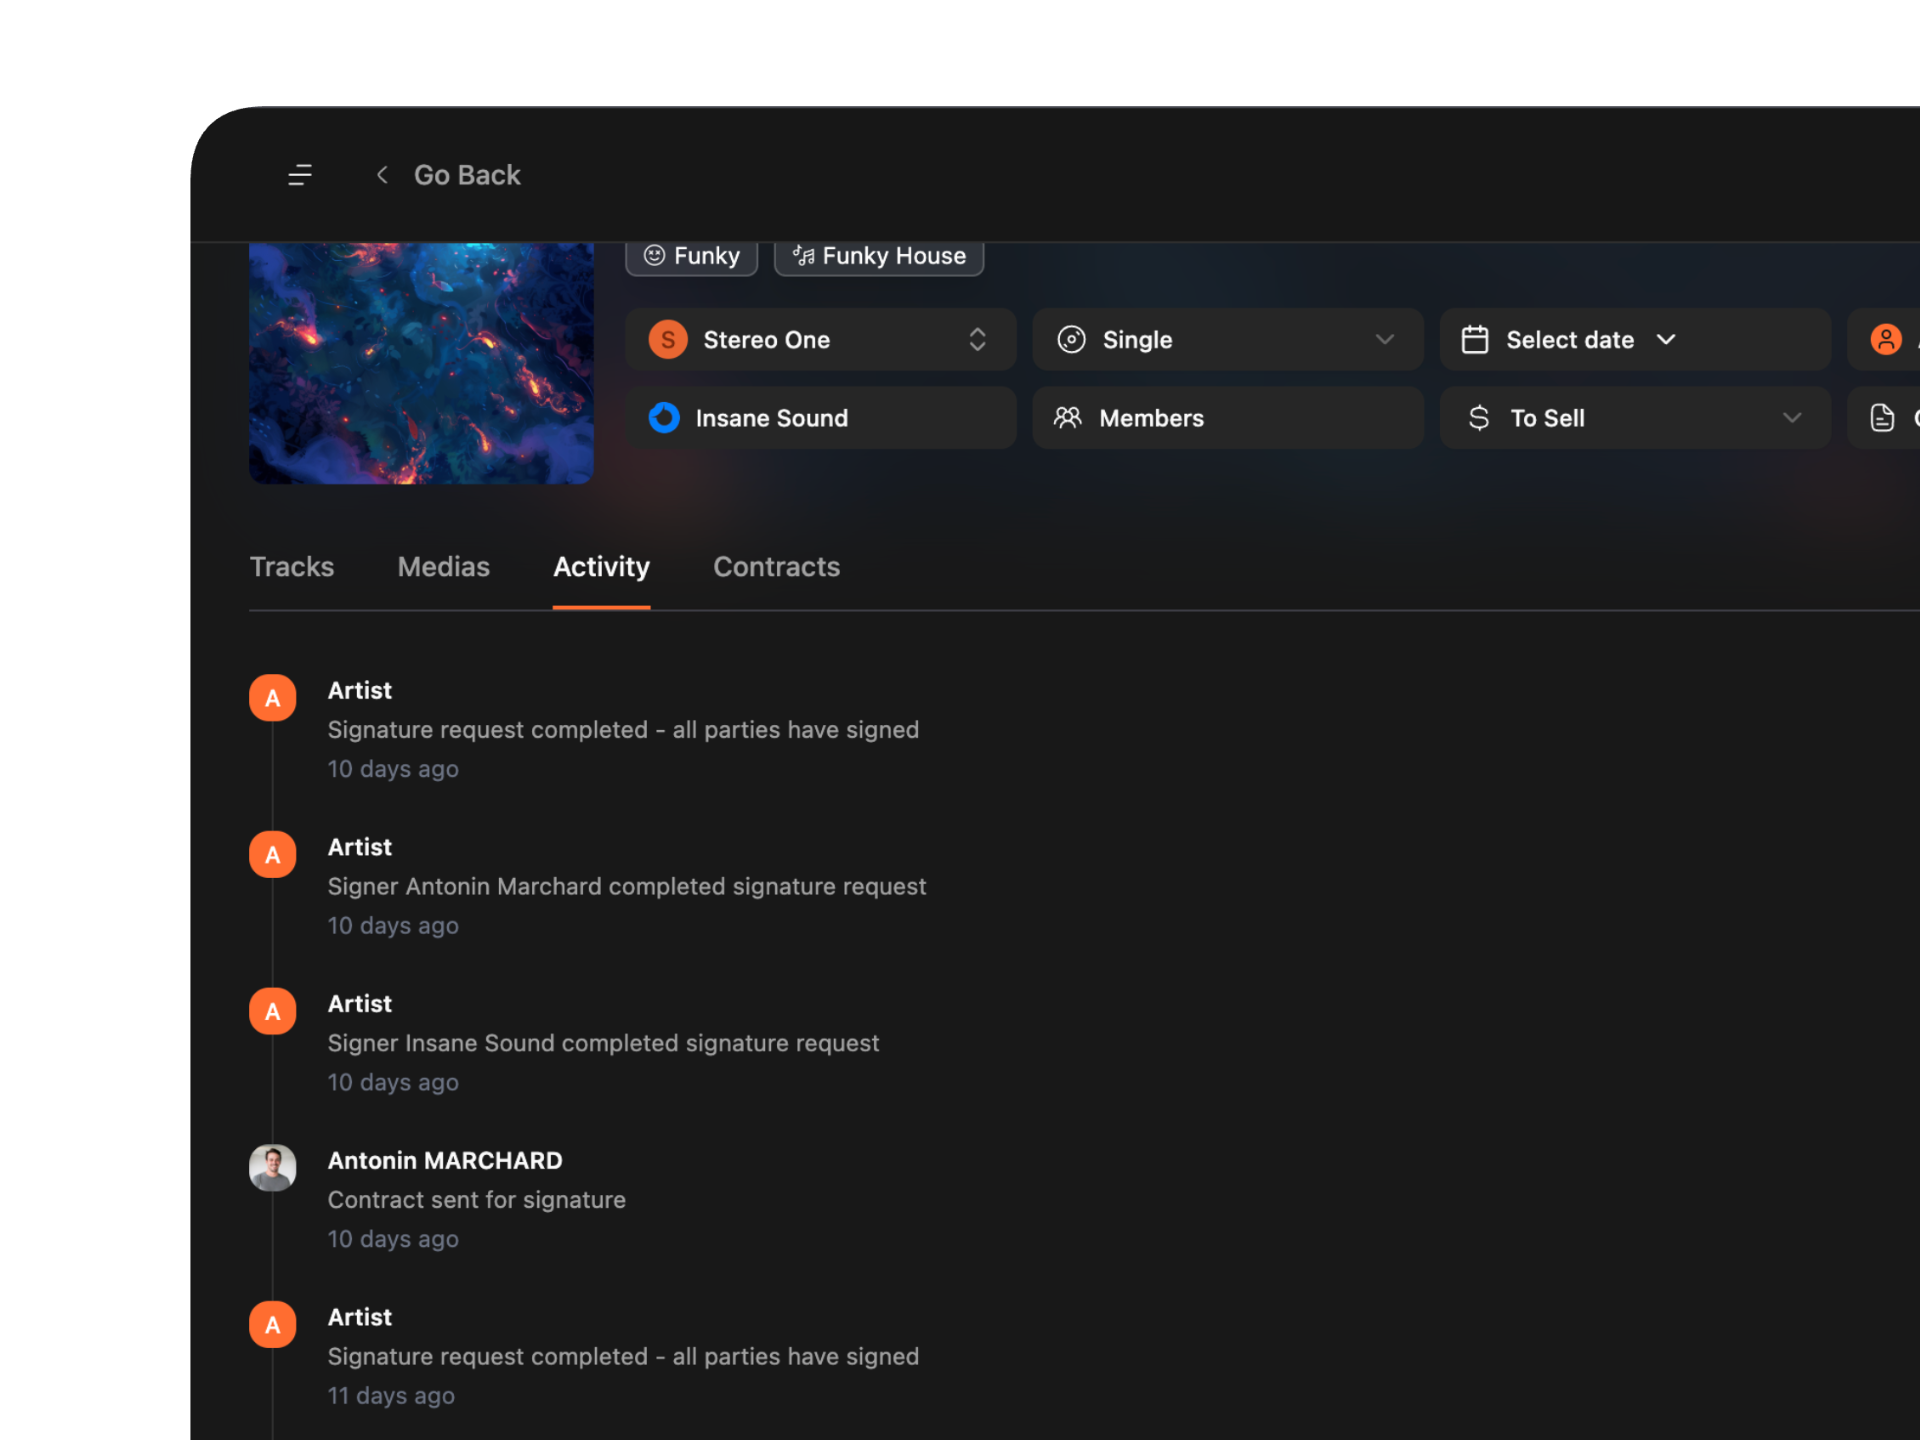The width and height of the screenshot is (1920, 1440).
Task: Open the Medias tab
Action: (x=443, y=567)
